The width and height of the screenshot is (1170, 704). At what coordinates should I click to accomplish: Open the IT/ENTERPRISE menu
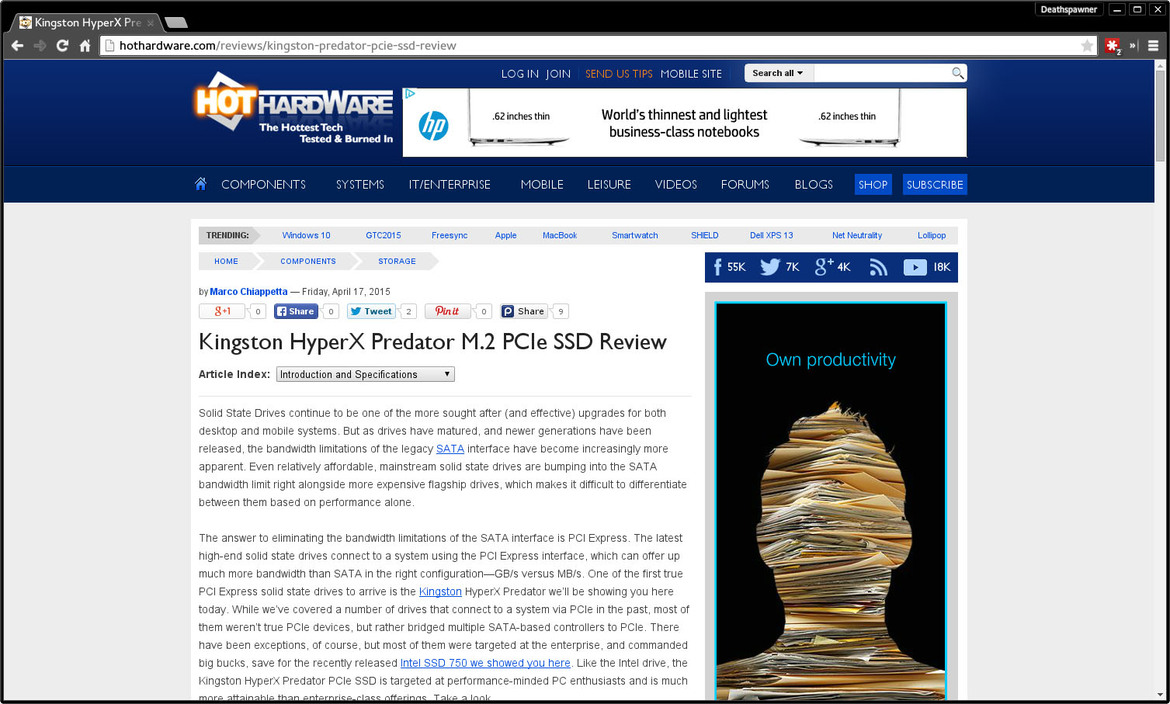(x=449, y=184)
